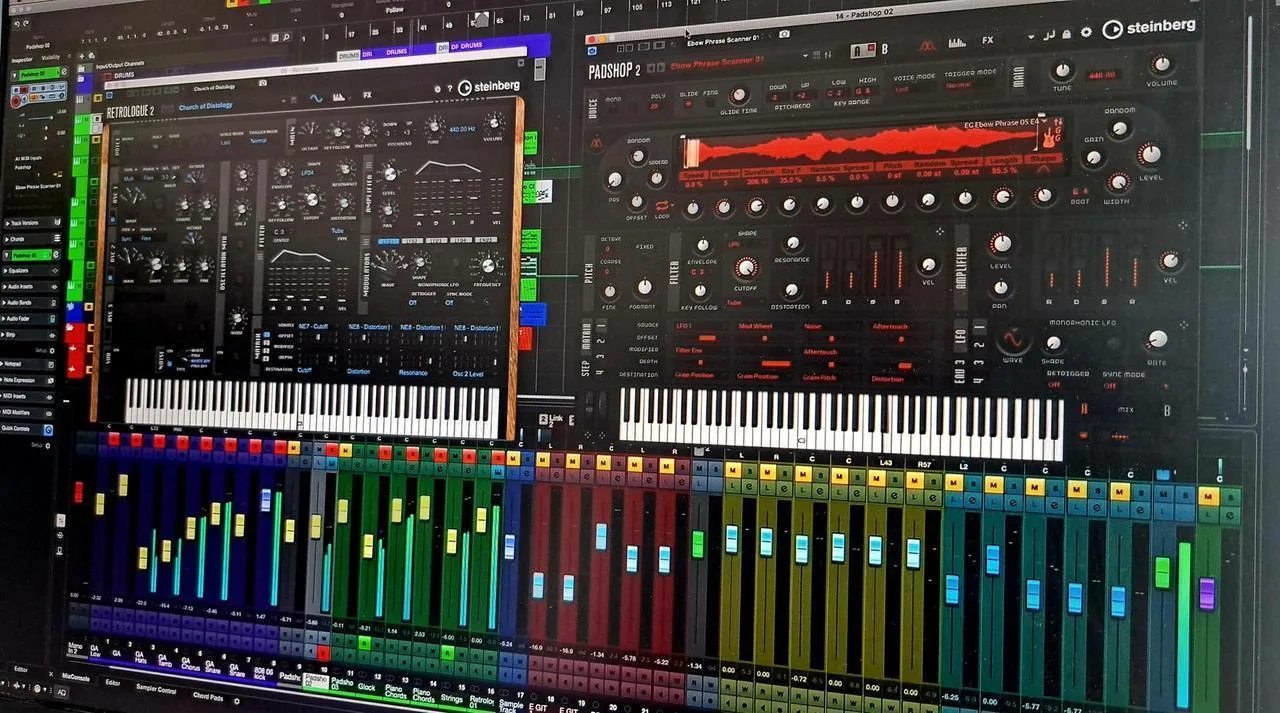Screen dimensions: 1280x713
Task: Open the help question mark in Retrologue 2
Action: [x=449, y=88]
